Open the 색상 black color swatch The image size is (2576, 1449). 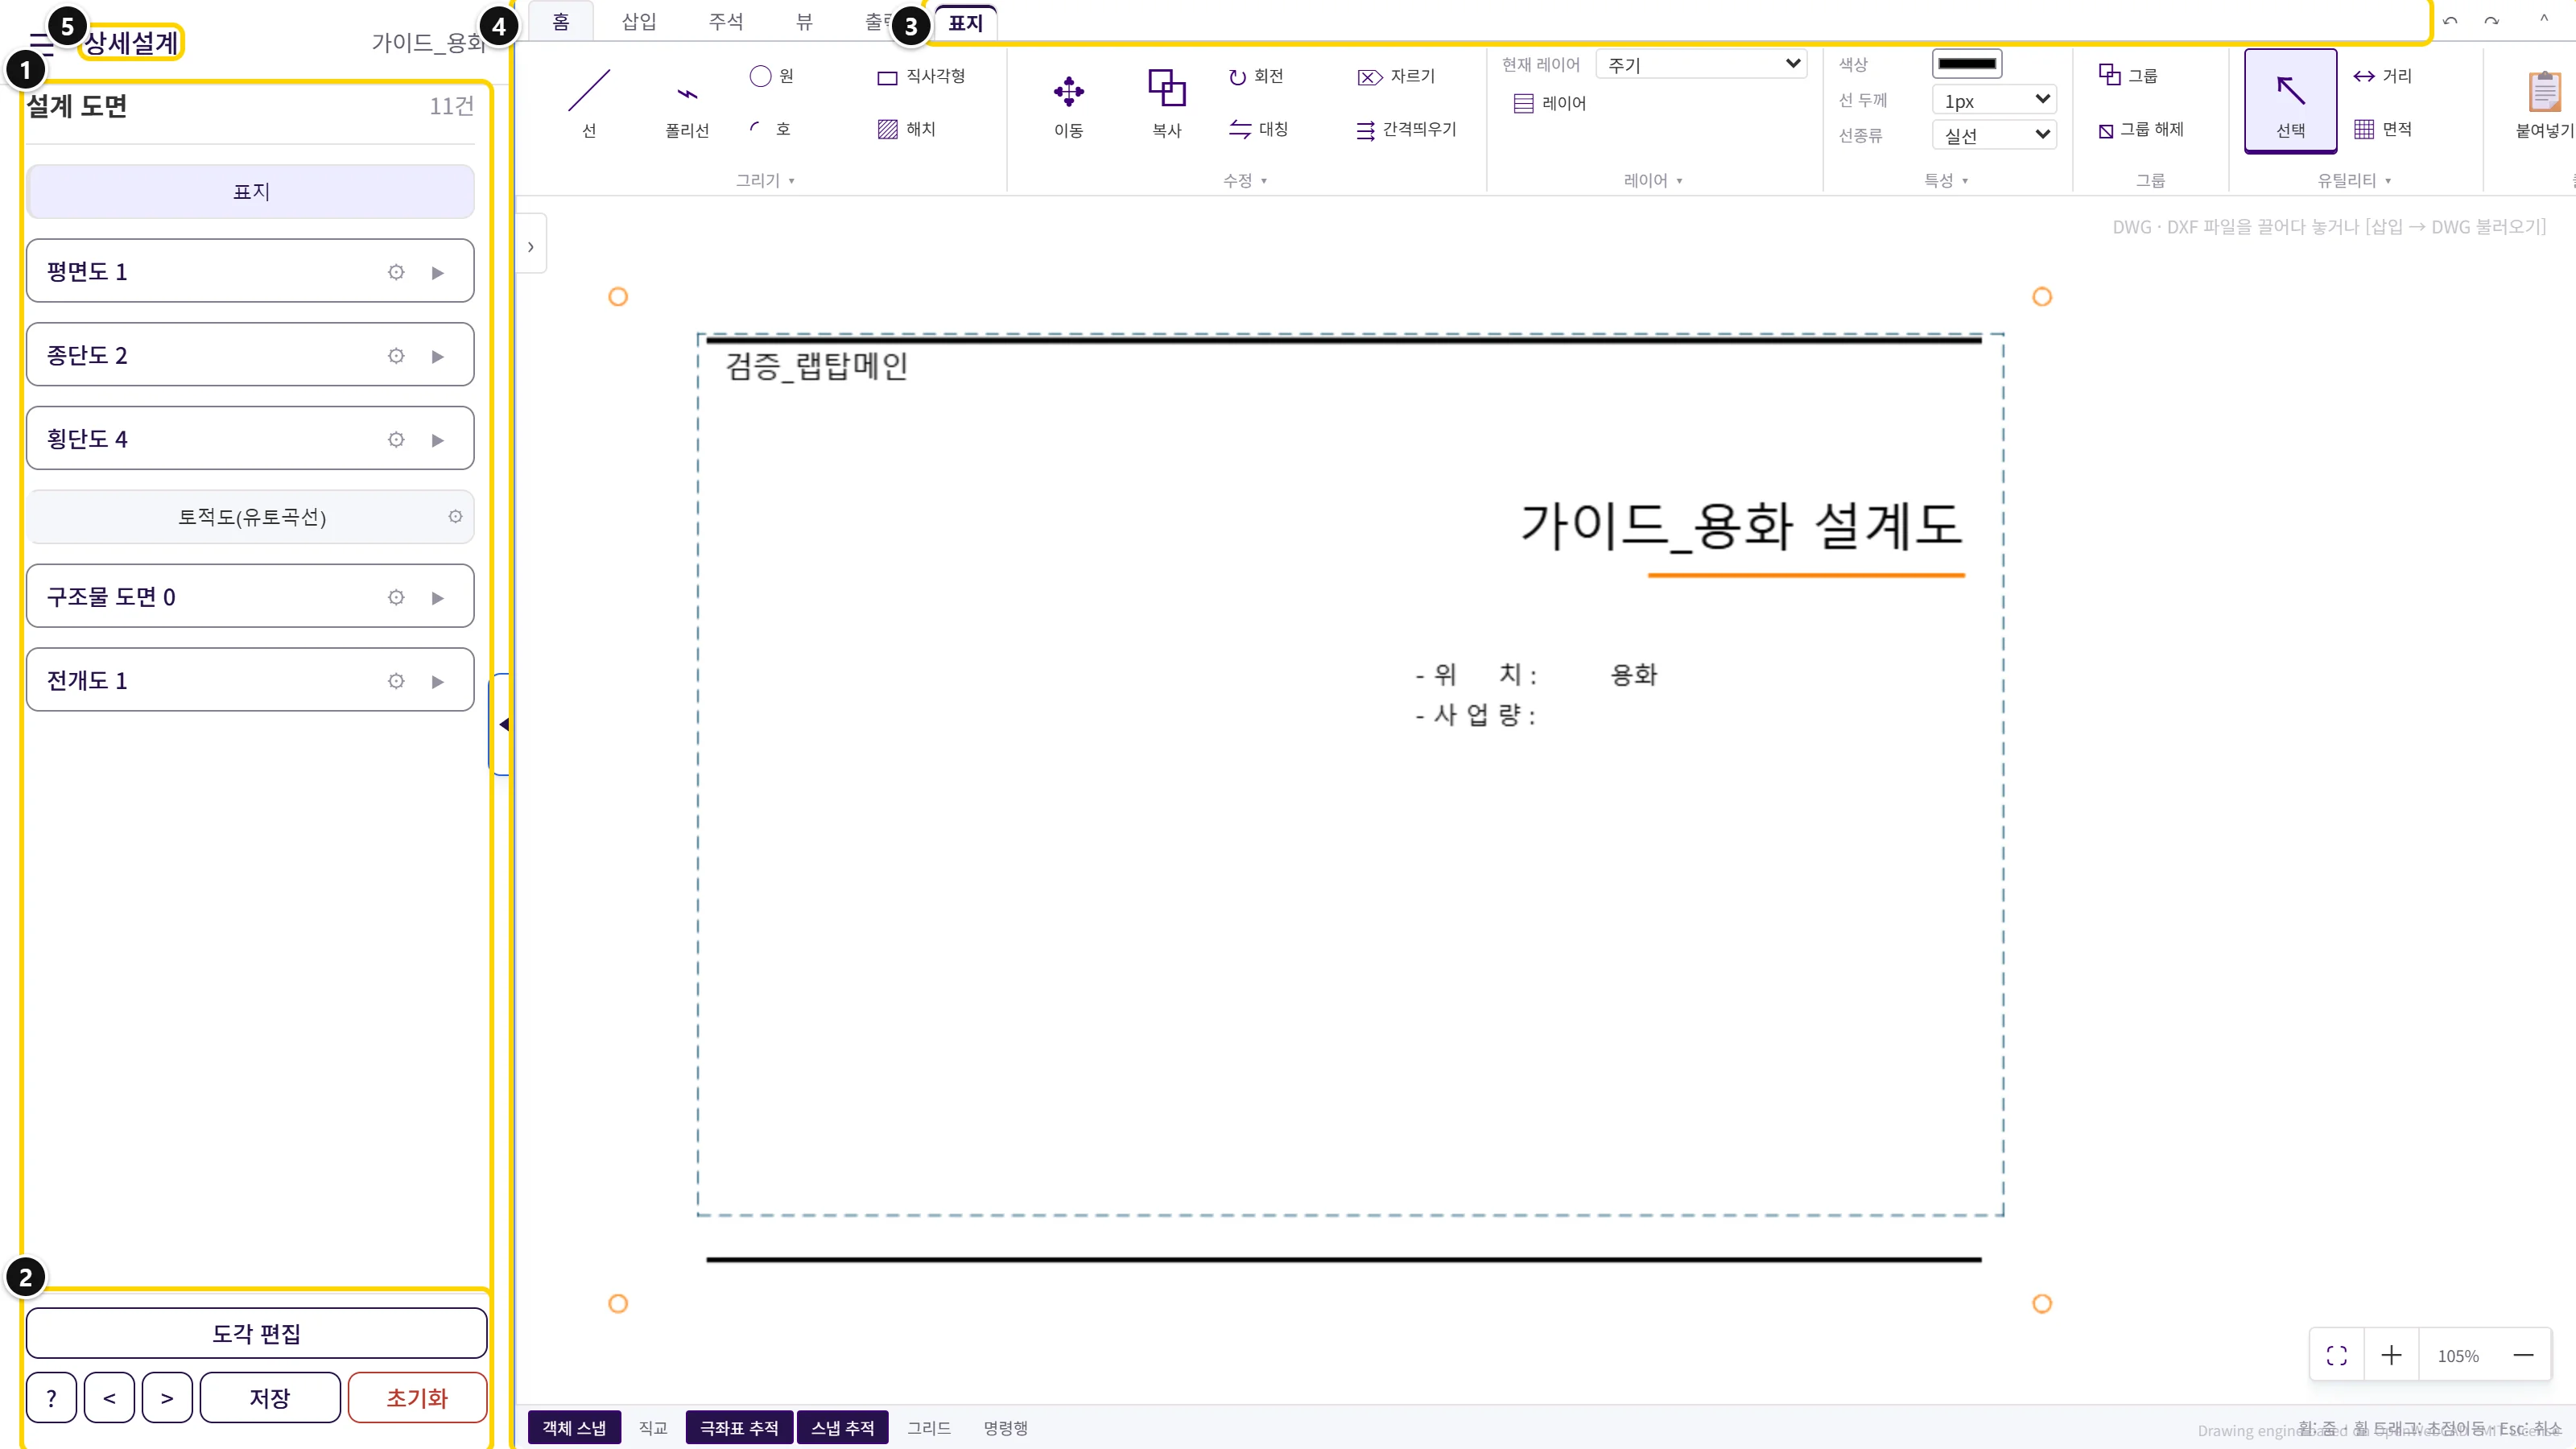coord(1966,64)
